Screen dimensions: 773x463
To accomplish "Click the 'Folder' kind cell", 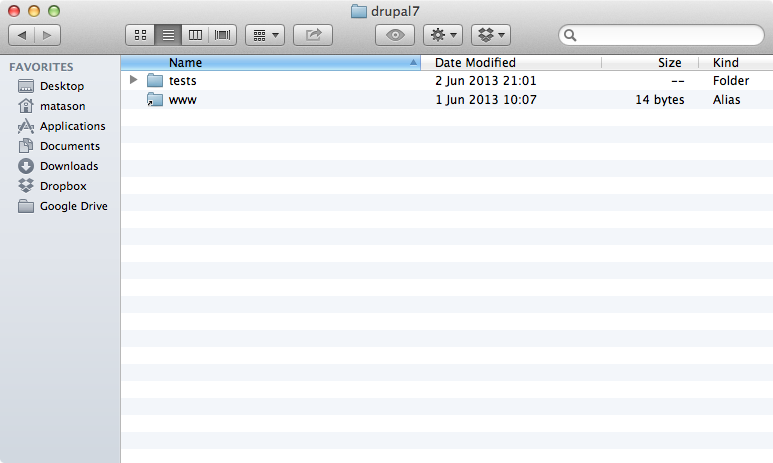I will point(731,80).
